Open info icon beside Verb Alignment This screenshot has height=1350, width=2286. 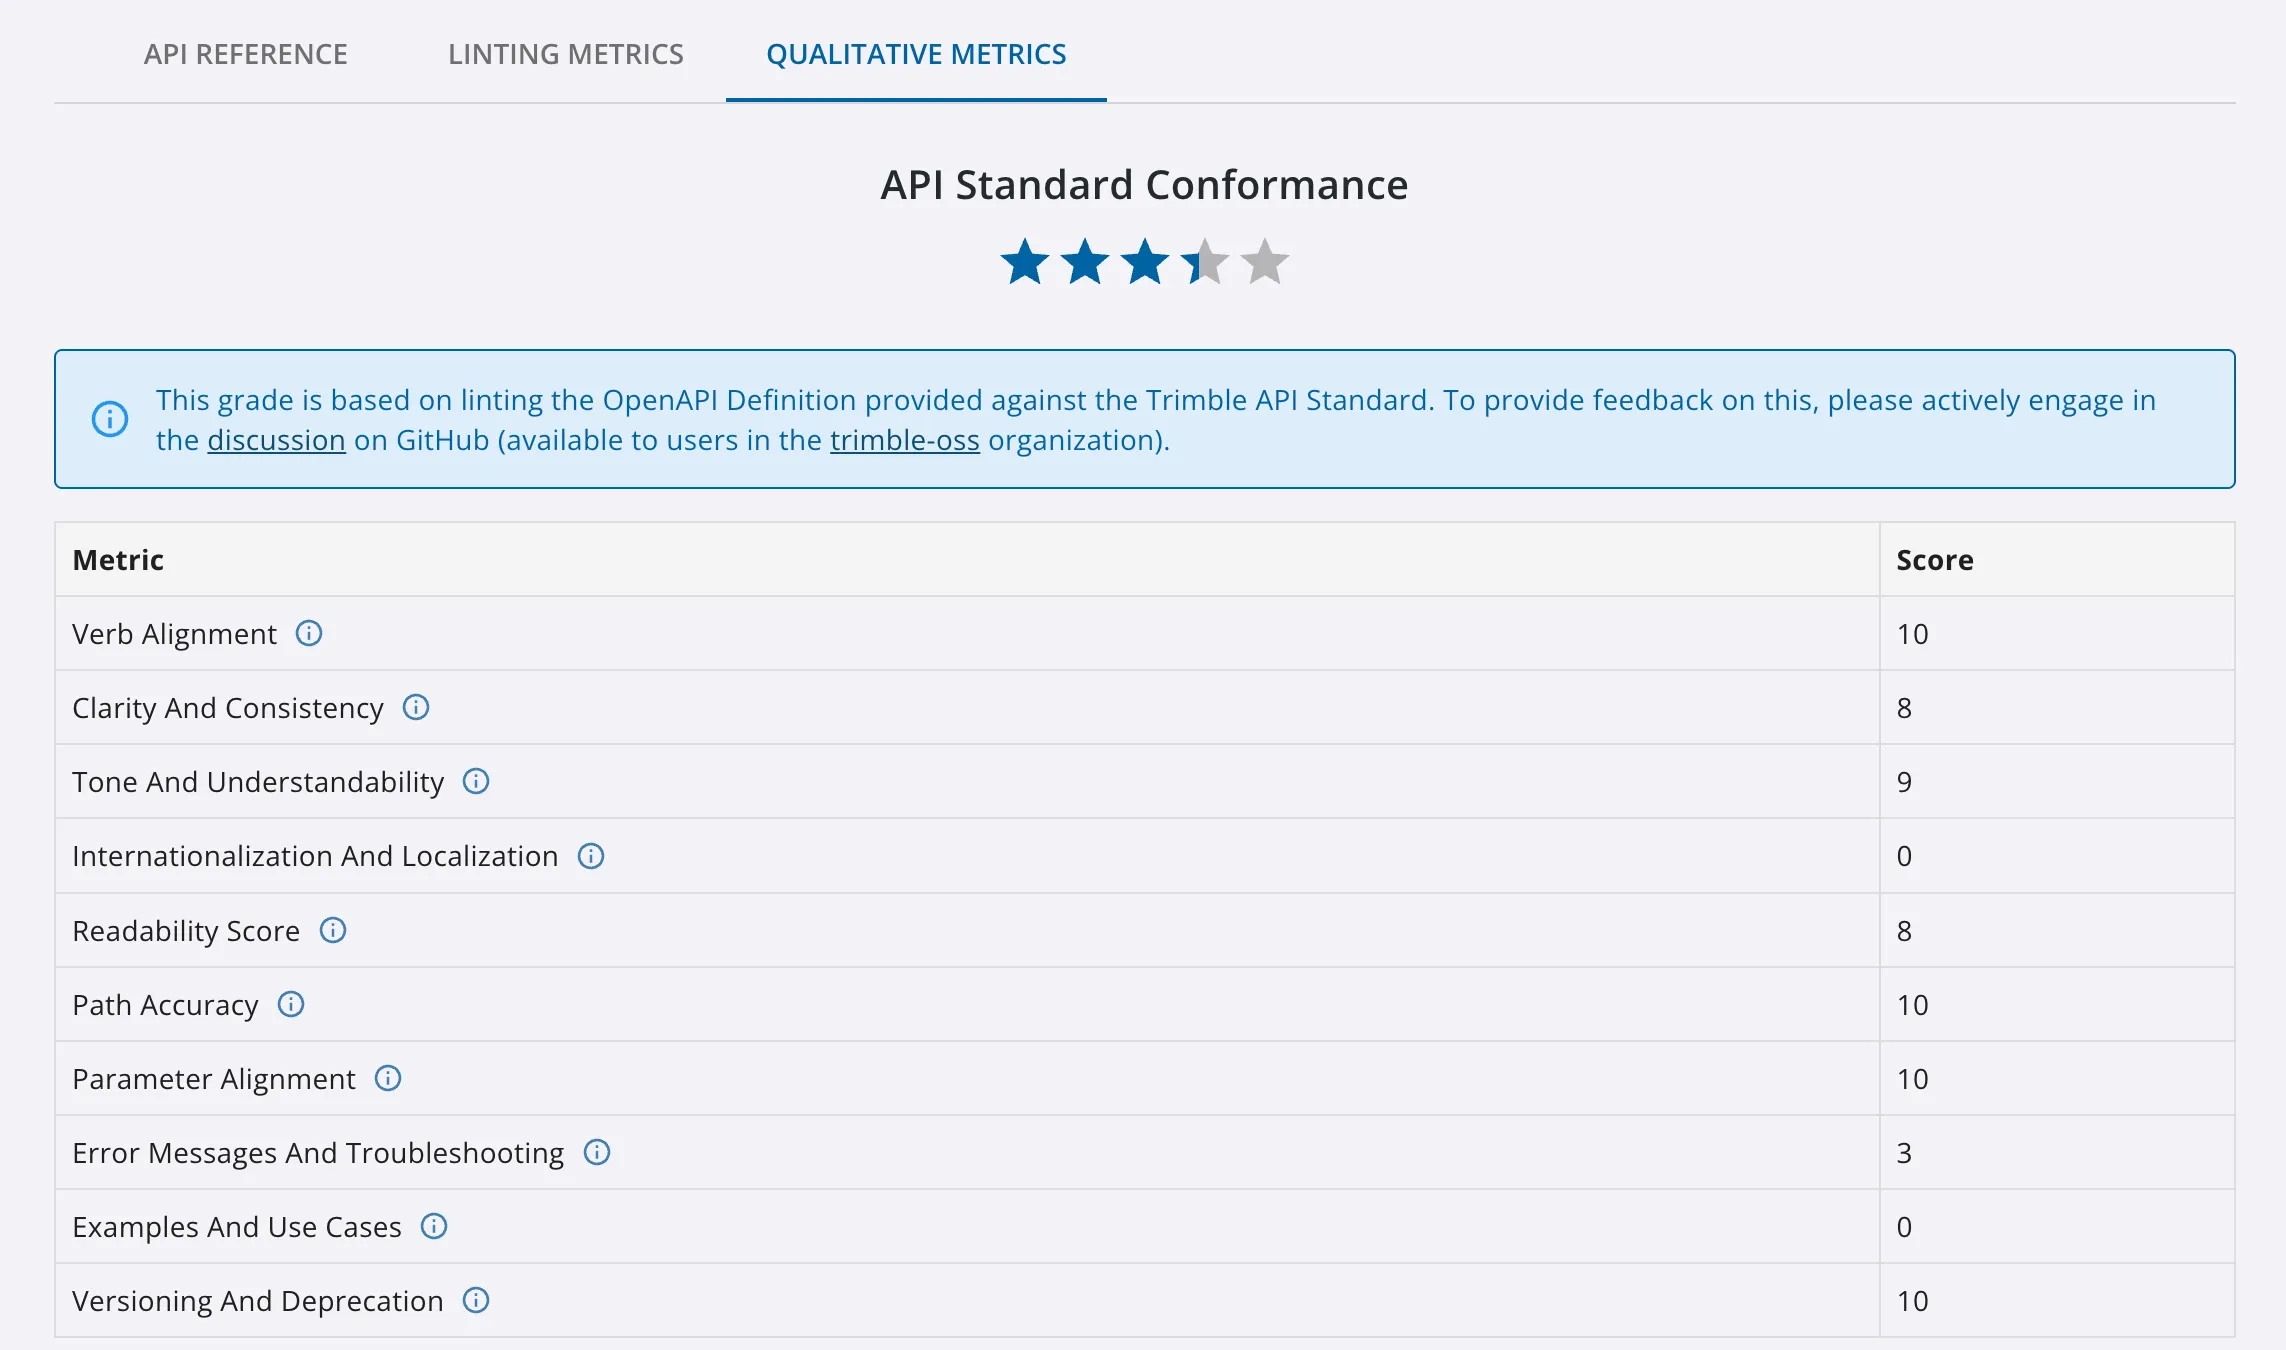[x=309, y=633]
